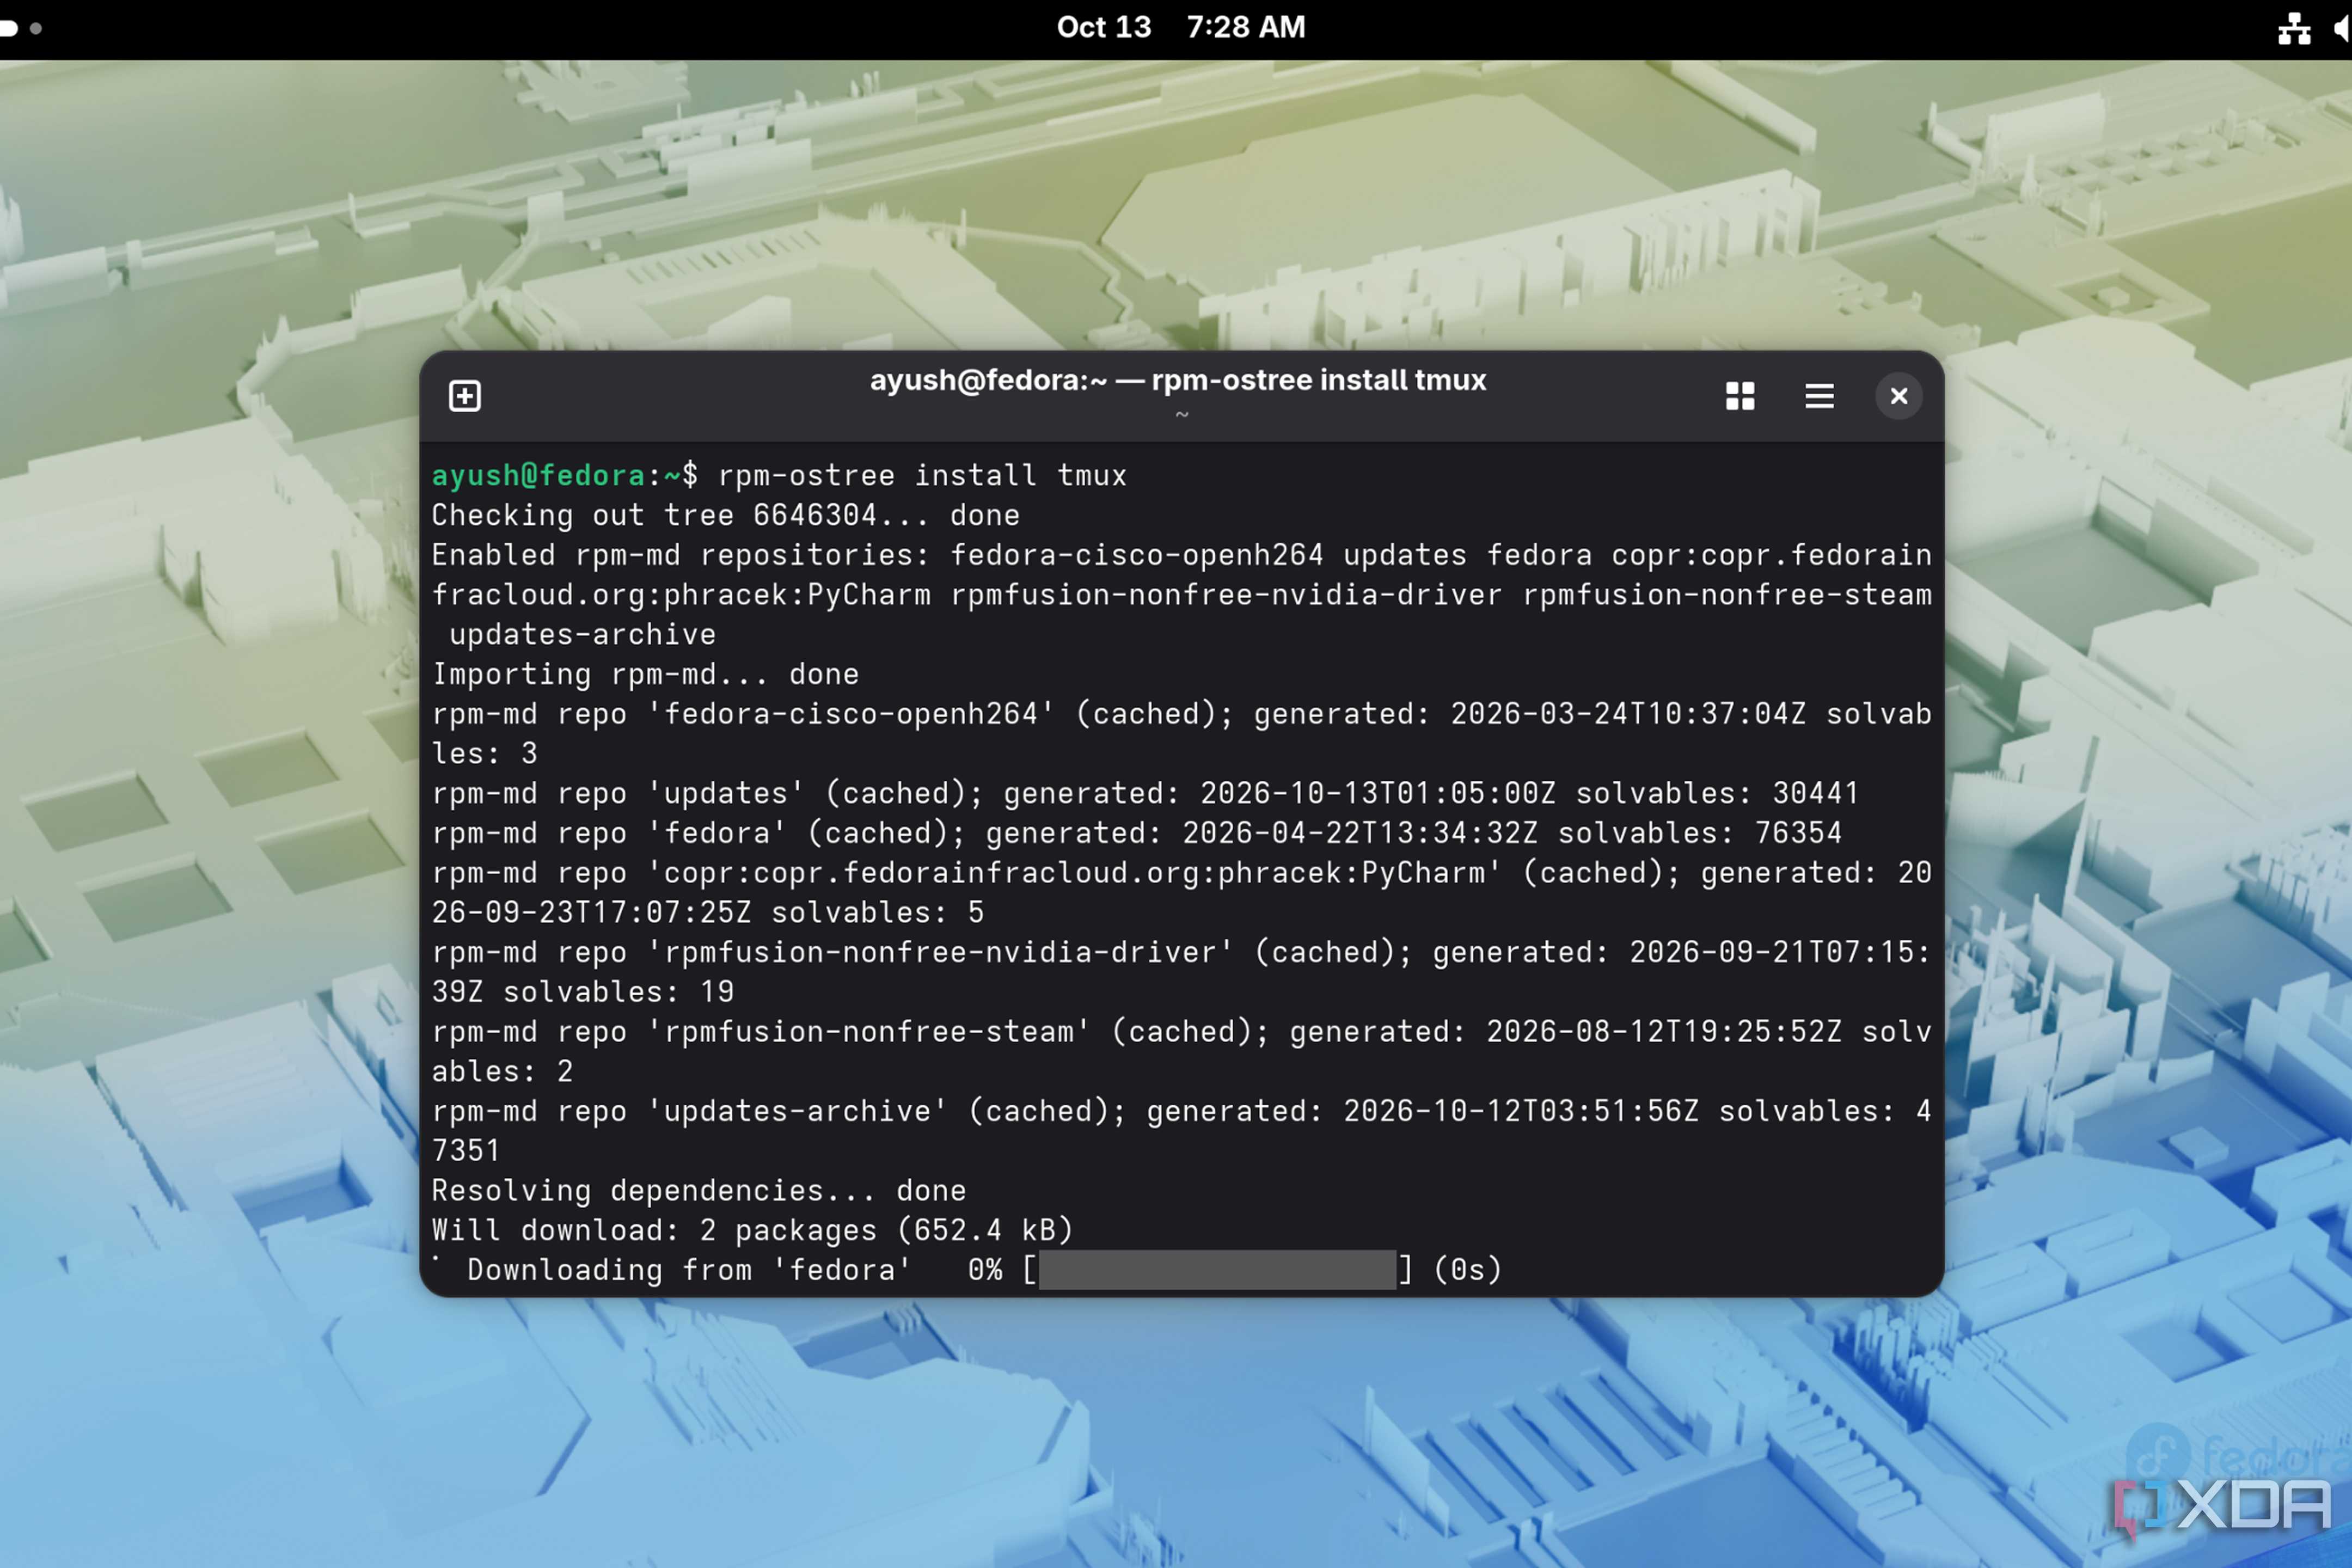The height and width of the screenshot is (1568, 2352).
Task: Click the 'Will download: 2 packages (652.4 kB)' line
Action: point(752,1230)
